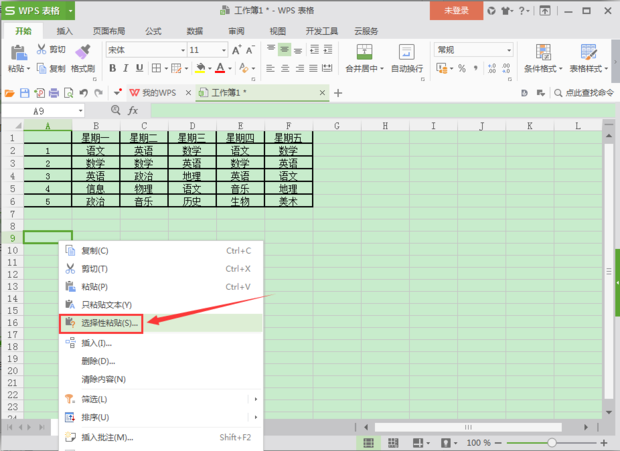This screenshot has height=451, width=620.
Task: Increase font size with A+ icon
Action: tap(236, 50)
